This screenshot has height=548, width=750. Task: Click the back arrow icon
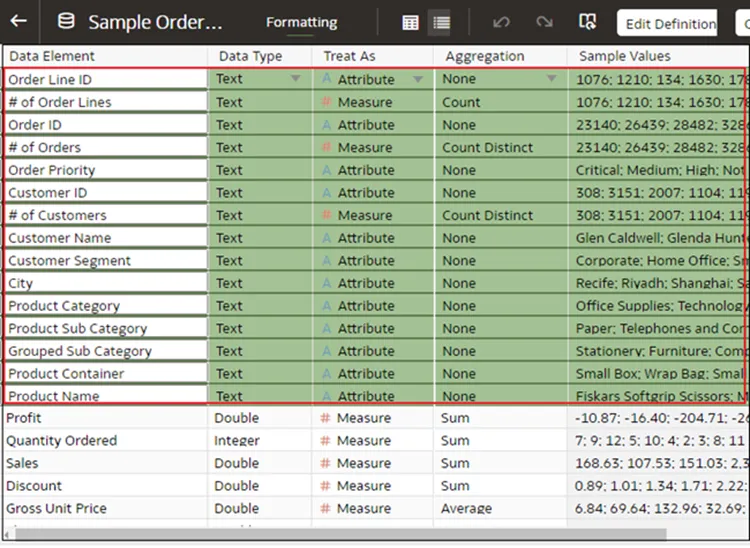tap(18, 22)
